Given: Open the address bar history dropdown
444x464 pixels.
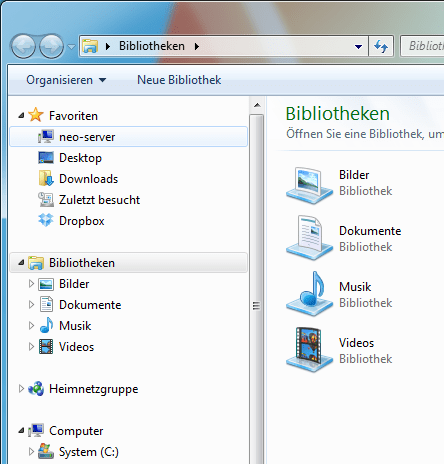Looking at the screenshot, I should (x=358, y=47).
